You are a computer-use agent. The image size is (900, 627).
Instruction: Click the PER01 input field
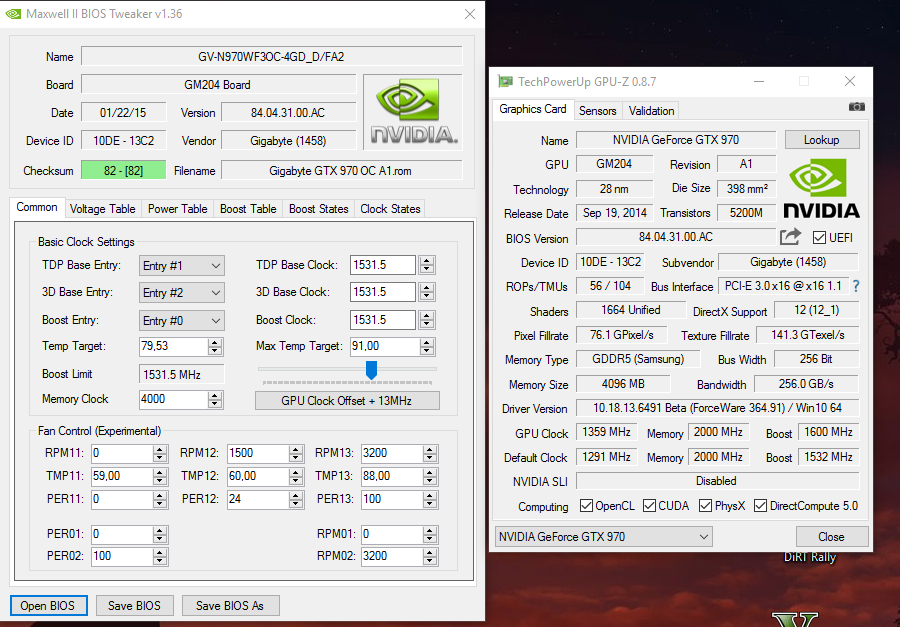coord(122,535)
